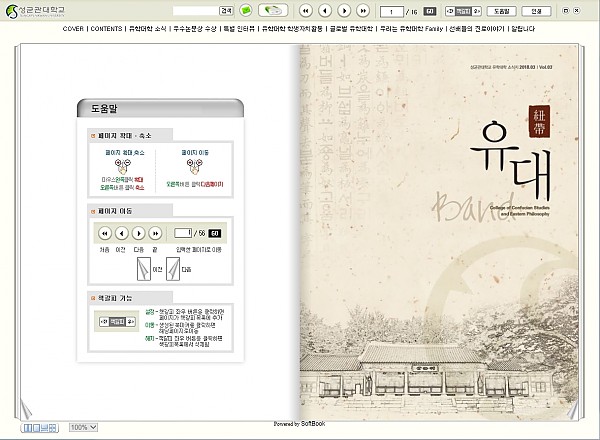Select two-page spread view icon
This screenshot has width=600, height=440.
[28, 428]
